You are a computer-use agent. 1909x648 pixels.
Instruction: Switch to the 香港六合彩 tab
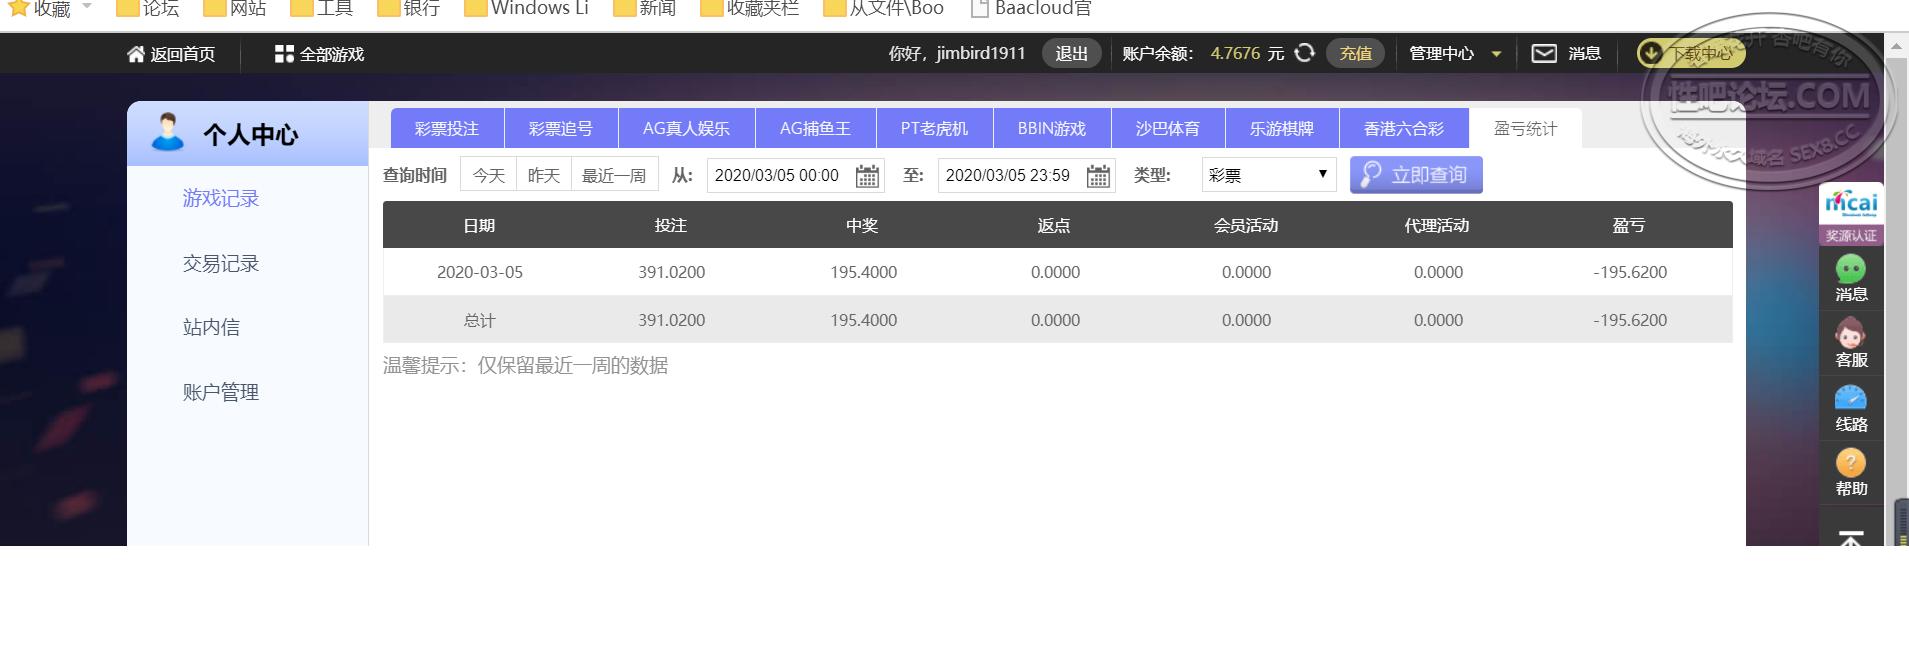pyautogui.click(x=1404, y=129)
